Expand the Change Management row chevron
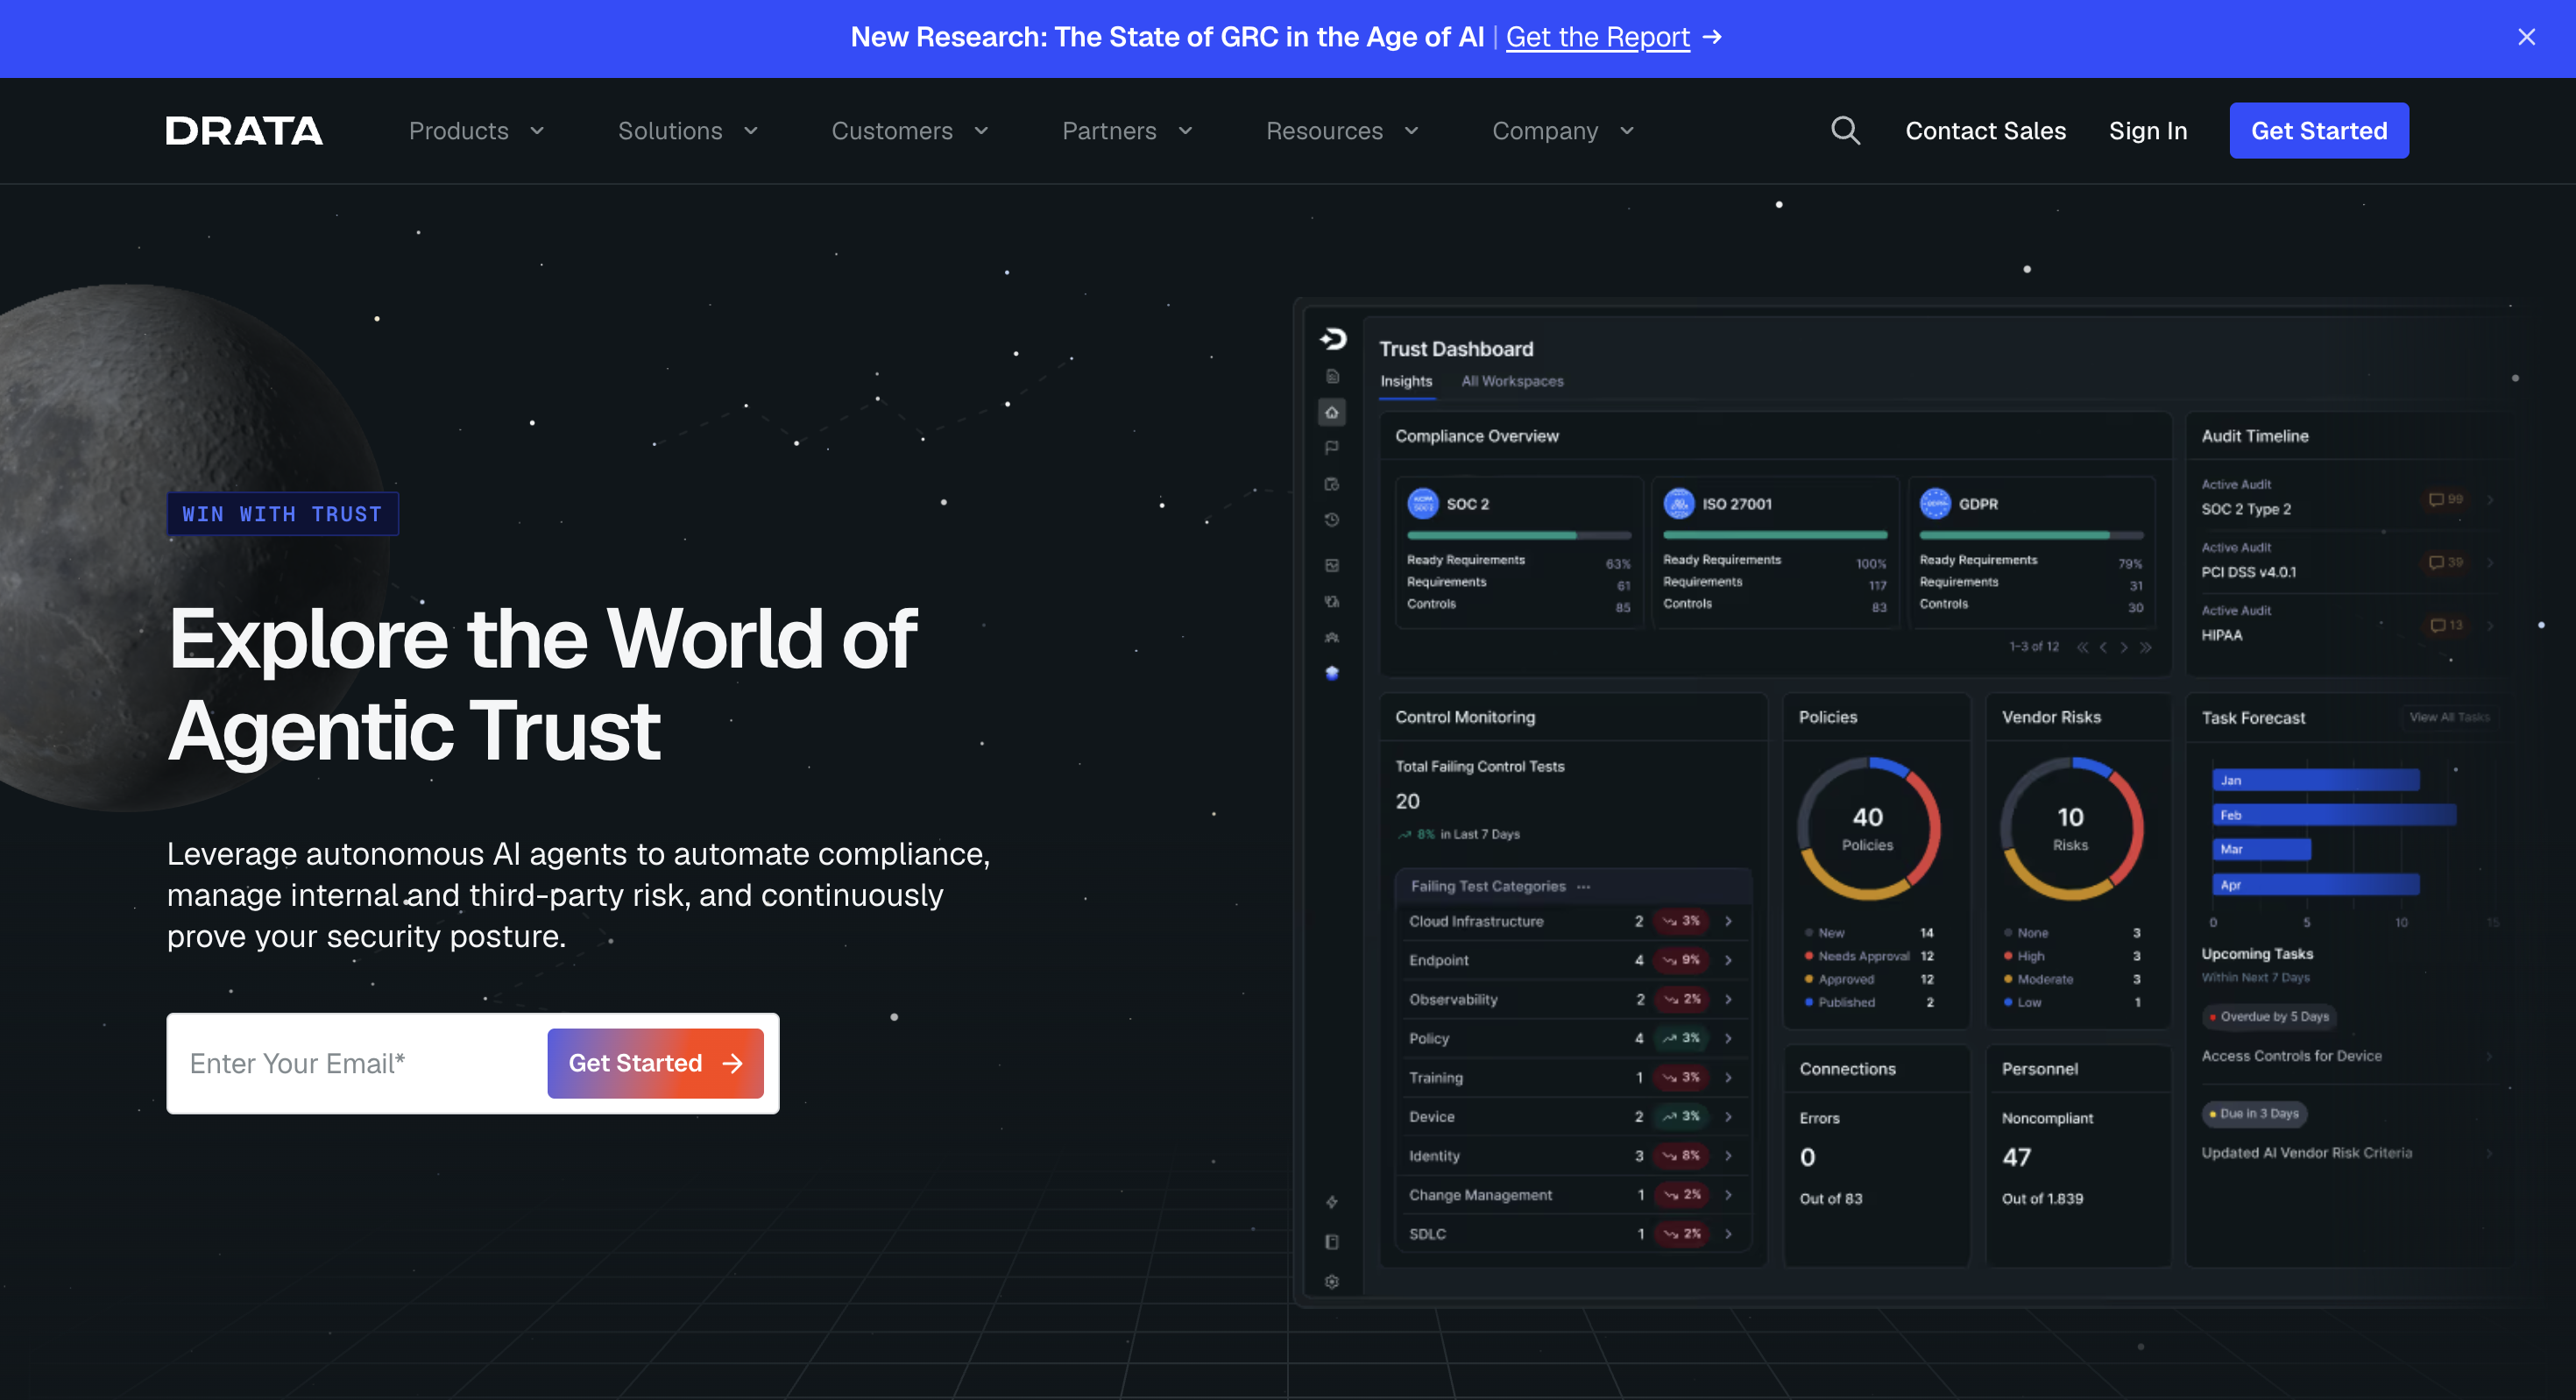 1728,1194
